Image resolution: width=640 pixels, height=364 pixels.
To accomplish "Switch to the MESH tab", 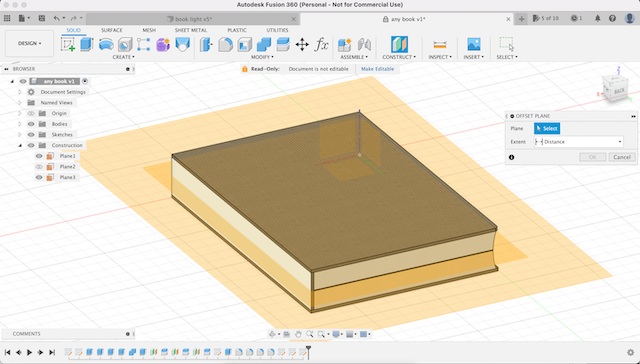I will point(149,30).
